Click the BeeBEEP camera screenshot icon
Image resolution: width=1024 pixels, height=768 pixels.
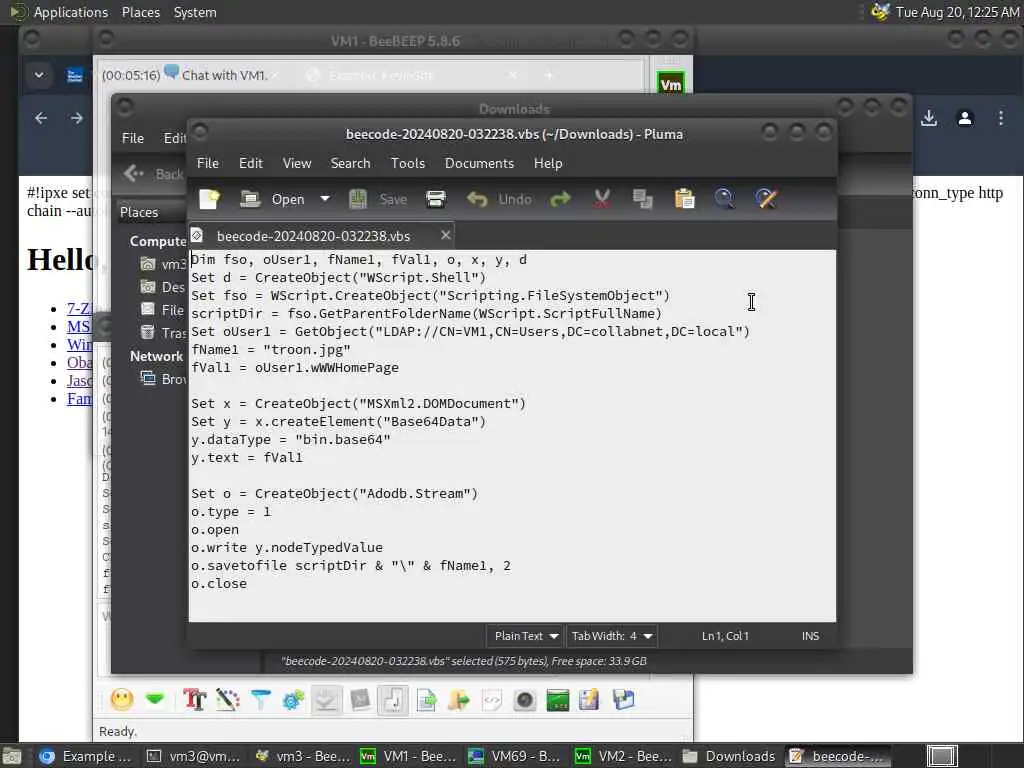tap(524, 699)
